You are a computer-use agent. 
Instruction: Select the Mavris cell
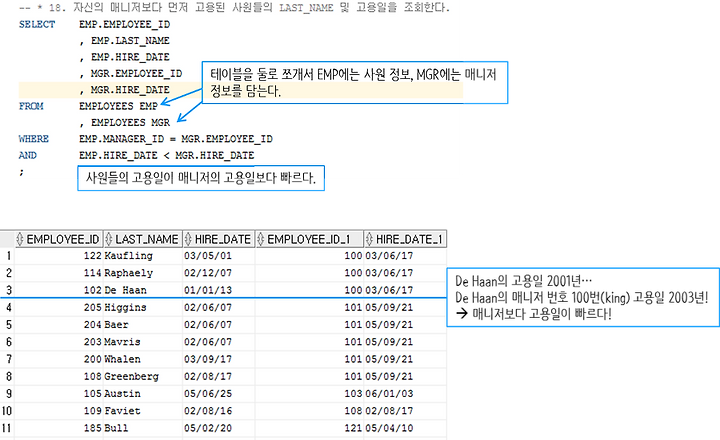click(x=143, y=342)
